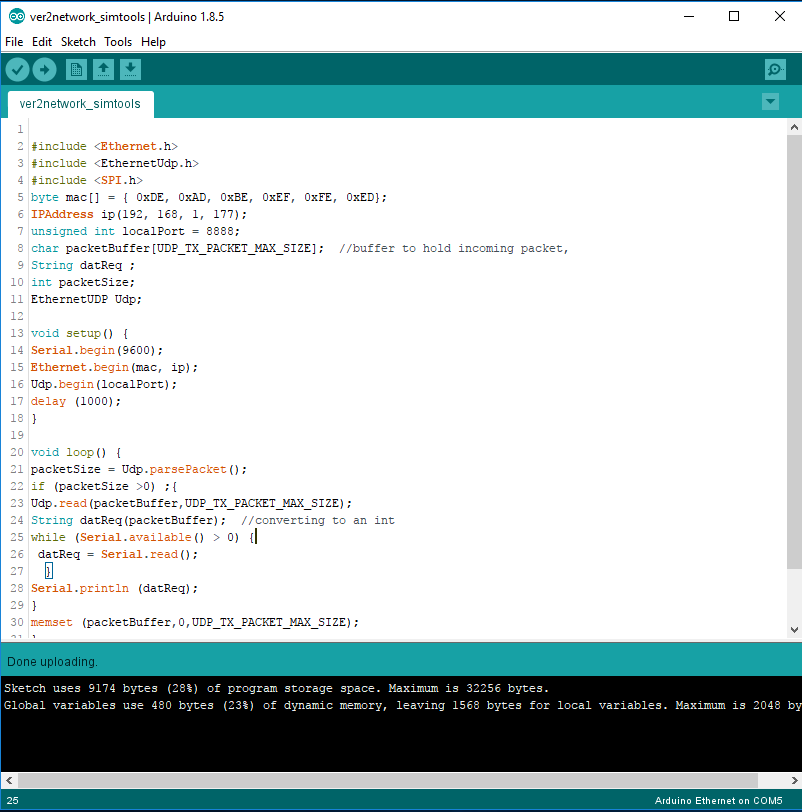Click the 'Udp.read(packetBuffer' line
Viewport: 802px width, 812px height.
(191, 503)
